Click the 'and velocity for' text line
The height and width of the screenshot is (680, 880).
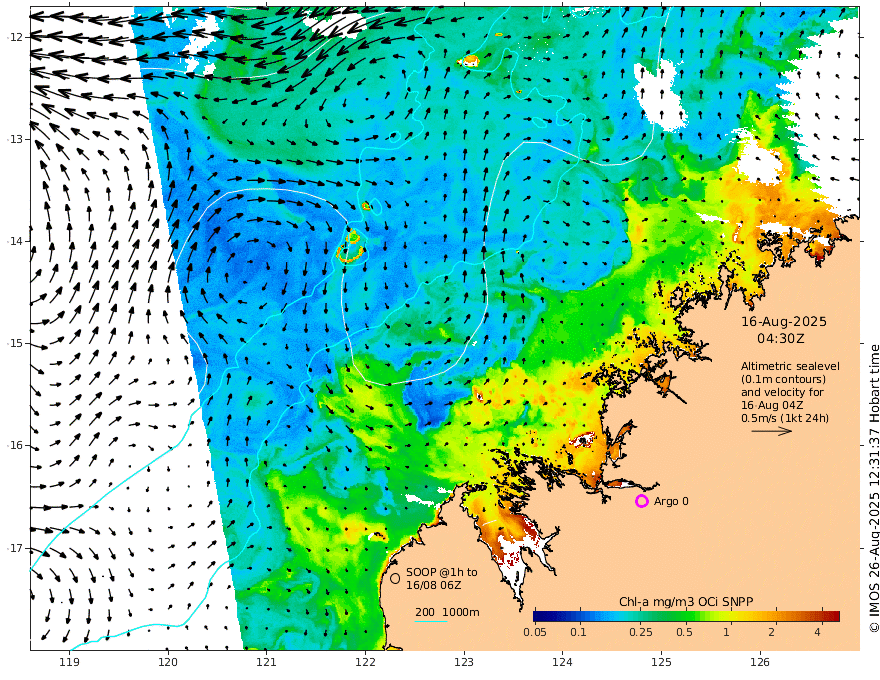(782, 392)
